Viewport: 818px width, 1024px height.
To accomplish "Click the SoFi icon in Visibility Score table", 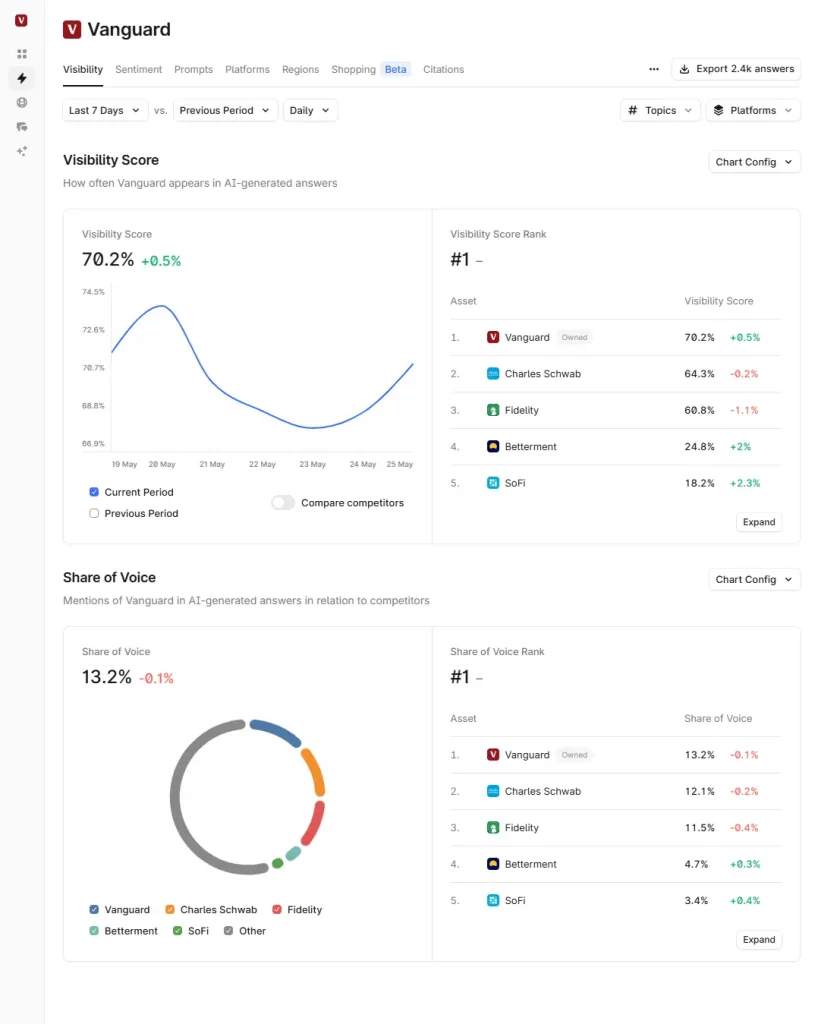I will [x=493, y=483].
